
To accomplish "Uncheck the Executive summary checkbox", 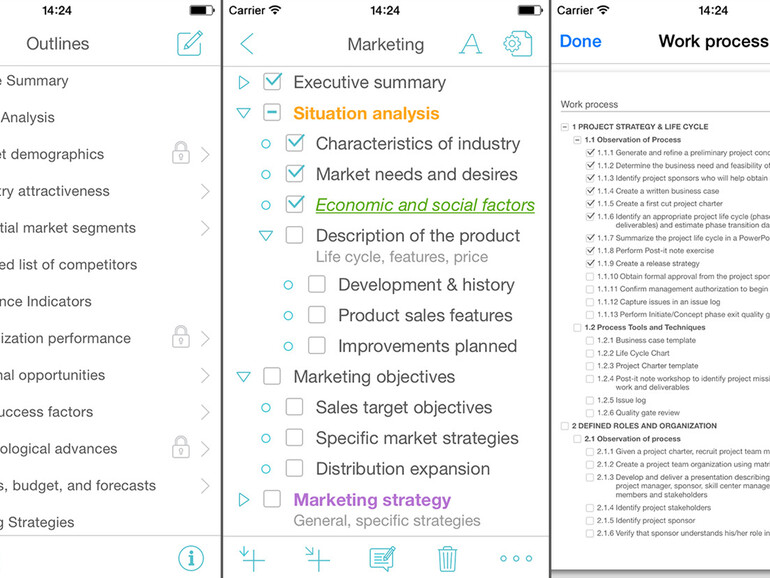I will [x=272, y=82].
